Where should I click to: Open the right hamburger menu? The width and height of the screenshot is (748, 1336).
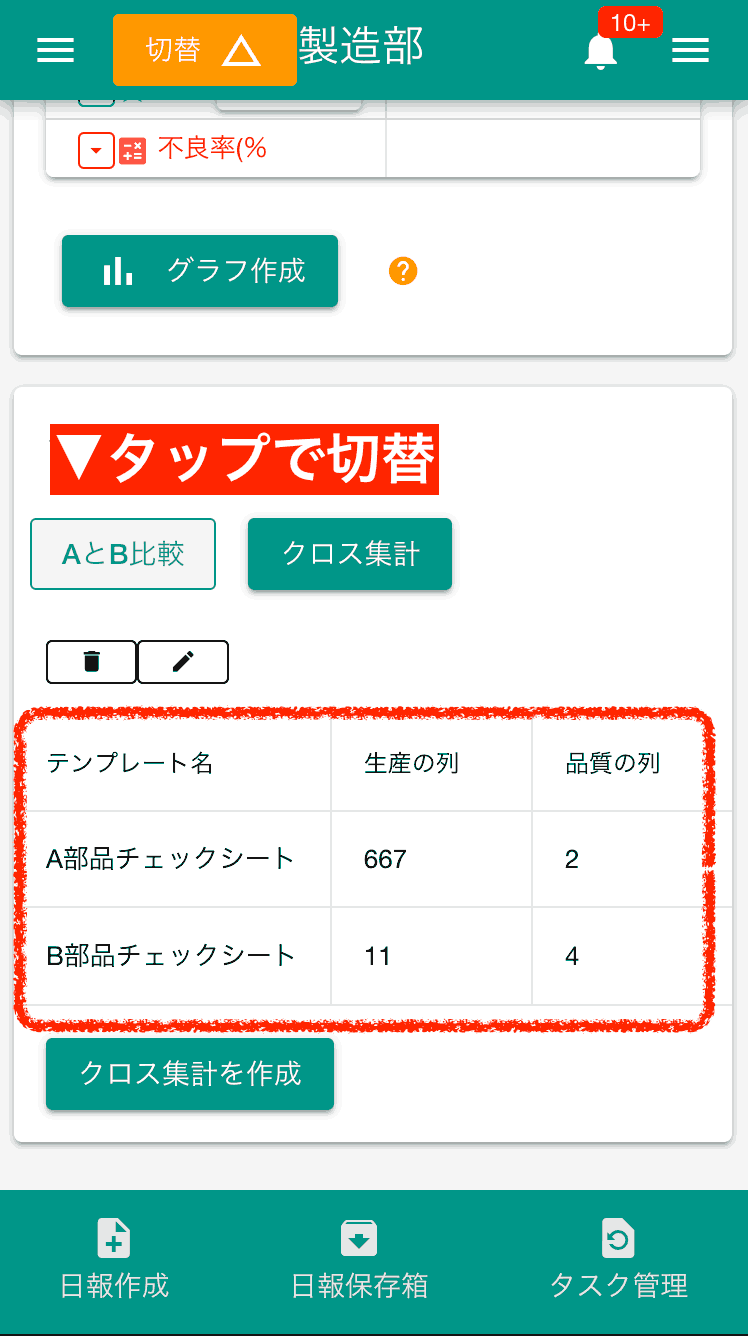click(690, 50)
